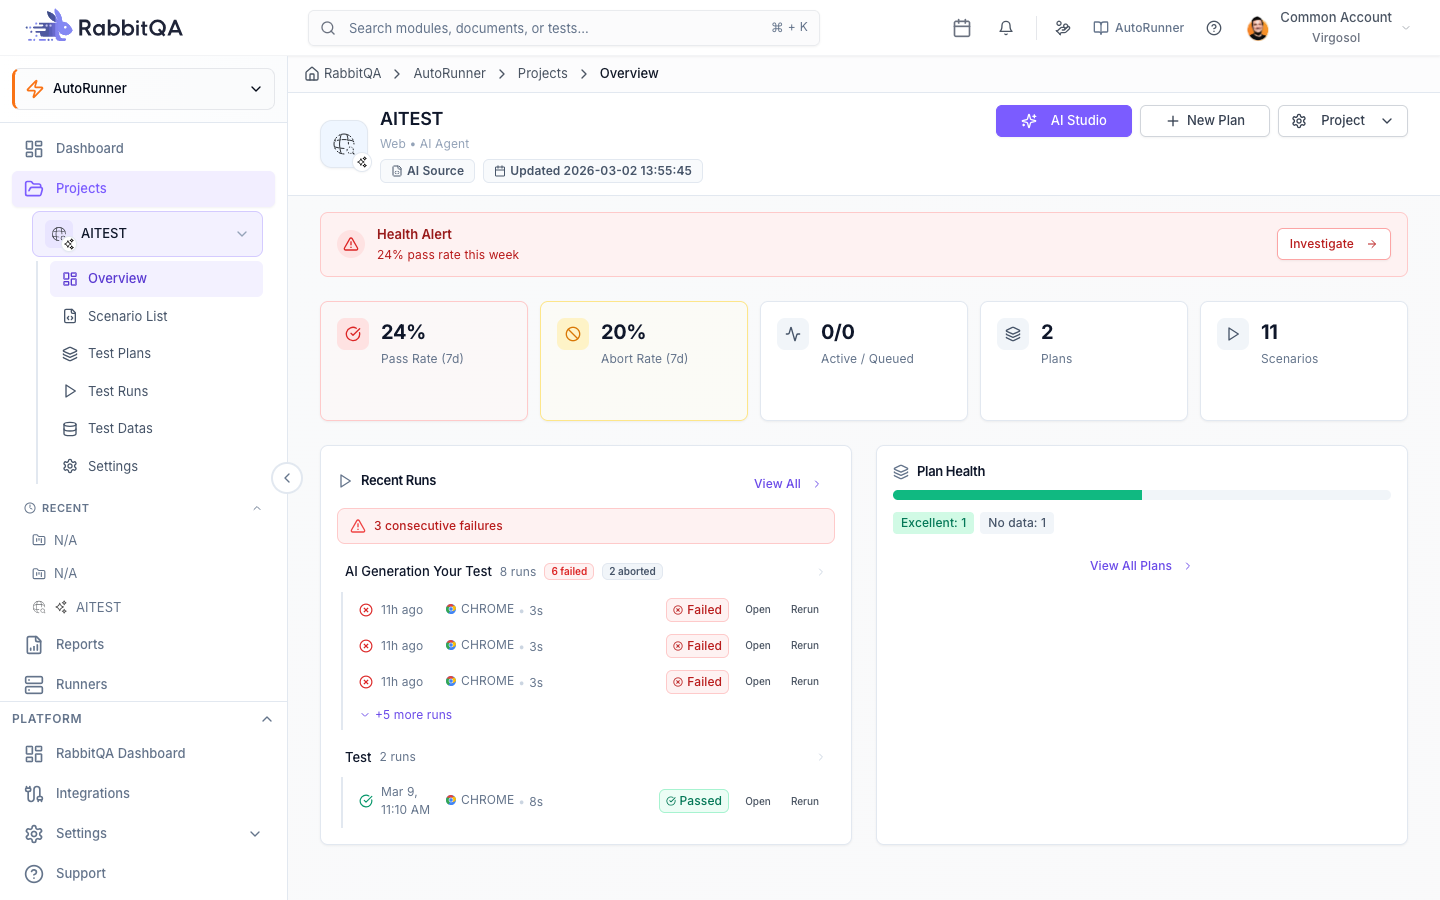Viewport: 1440px width, 900px height.
Task: Click the help question mark icon
Action: pos(1214,28)
